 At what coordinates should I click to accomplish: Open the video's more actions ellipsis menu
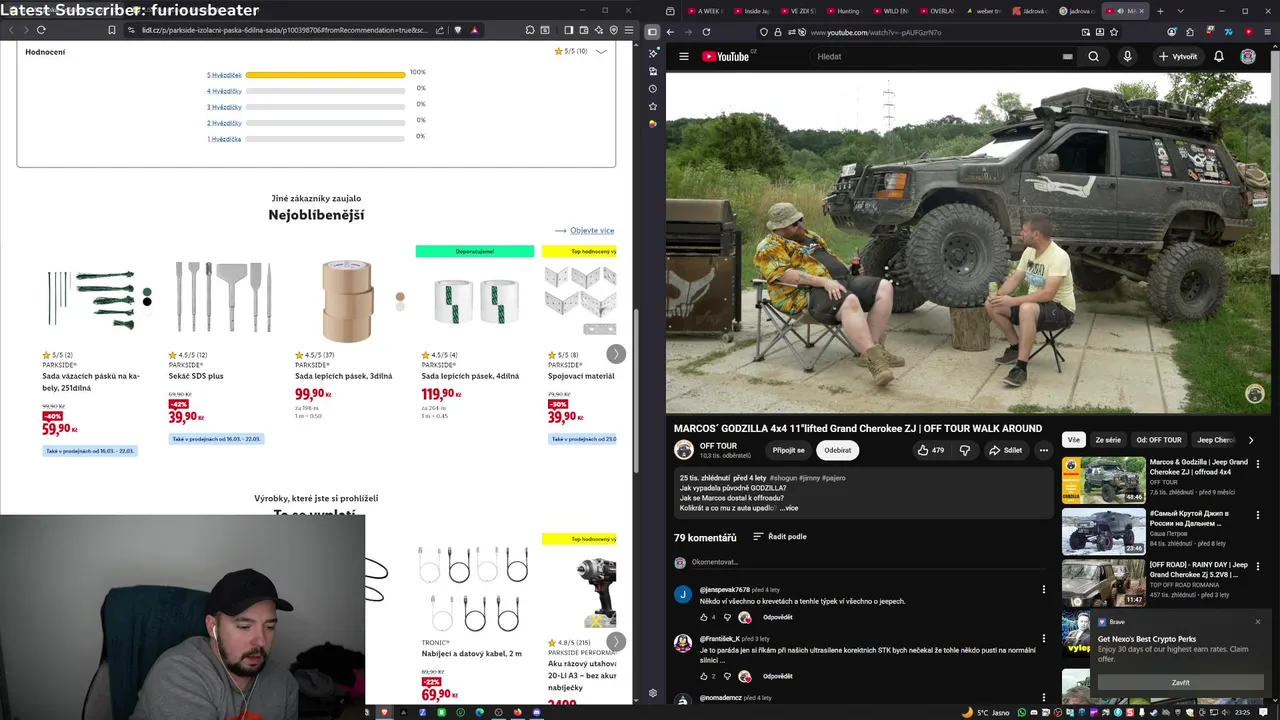tap(1043, 450)
